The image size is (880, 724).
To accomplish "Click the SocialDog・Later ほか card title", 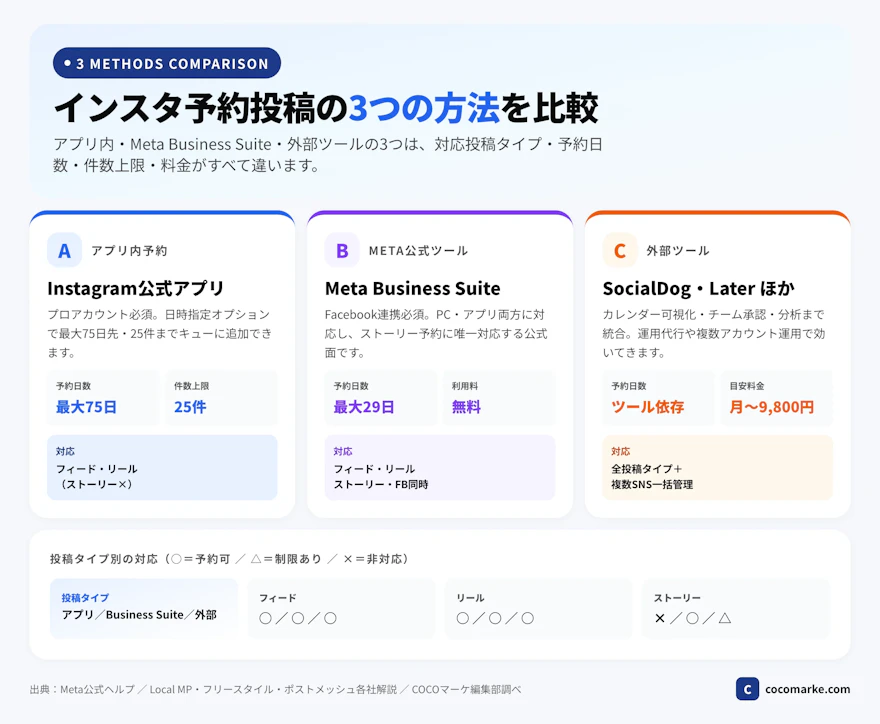I will click(698, 288).
